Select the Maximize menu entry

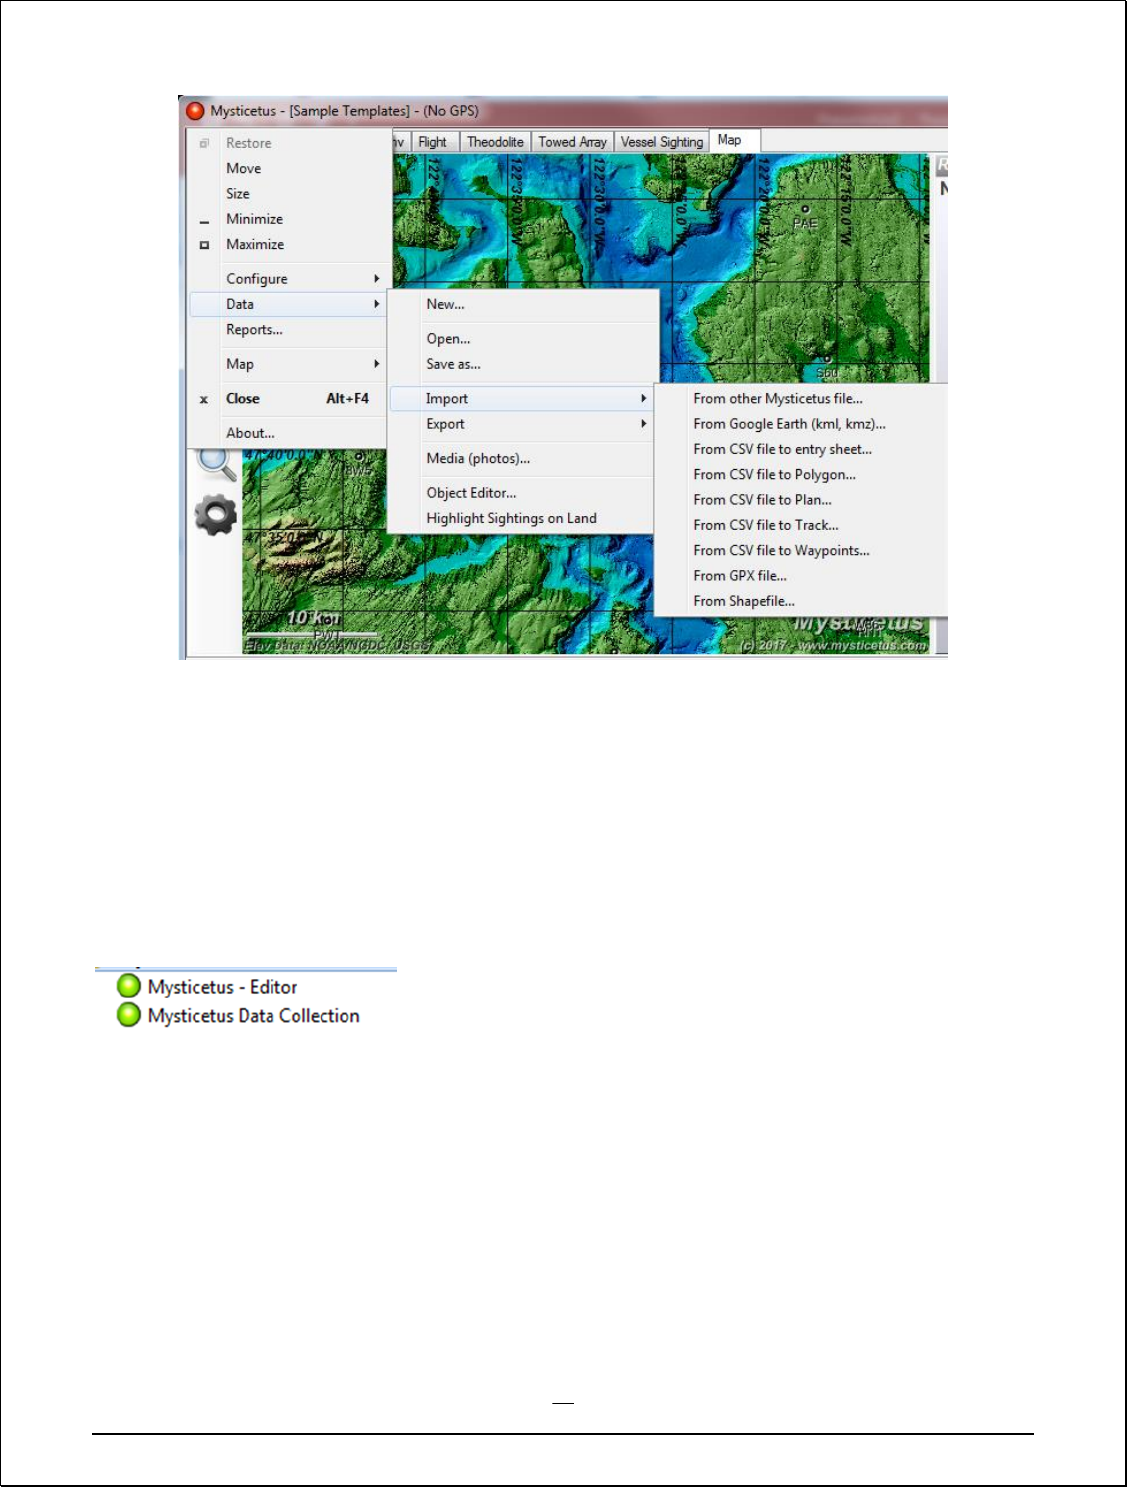click(289, 244)
